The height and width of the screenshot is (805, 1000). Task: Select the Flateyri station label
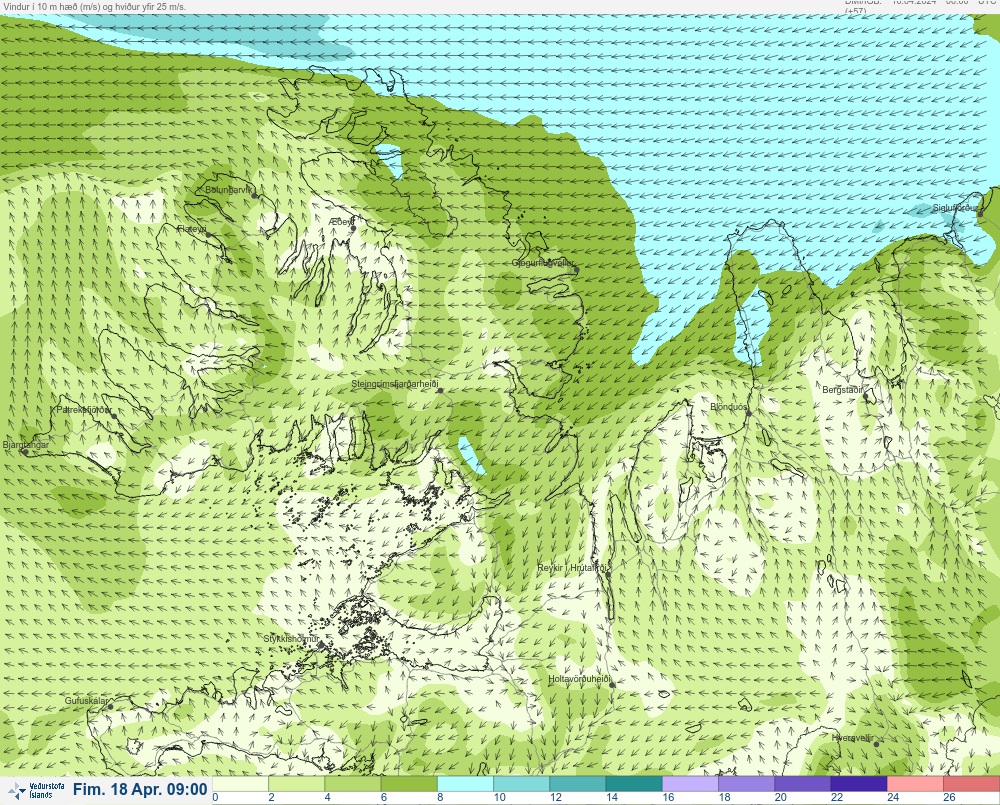[x=191, y=228]
